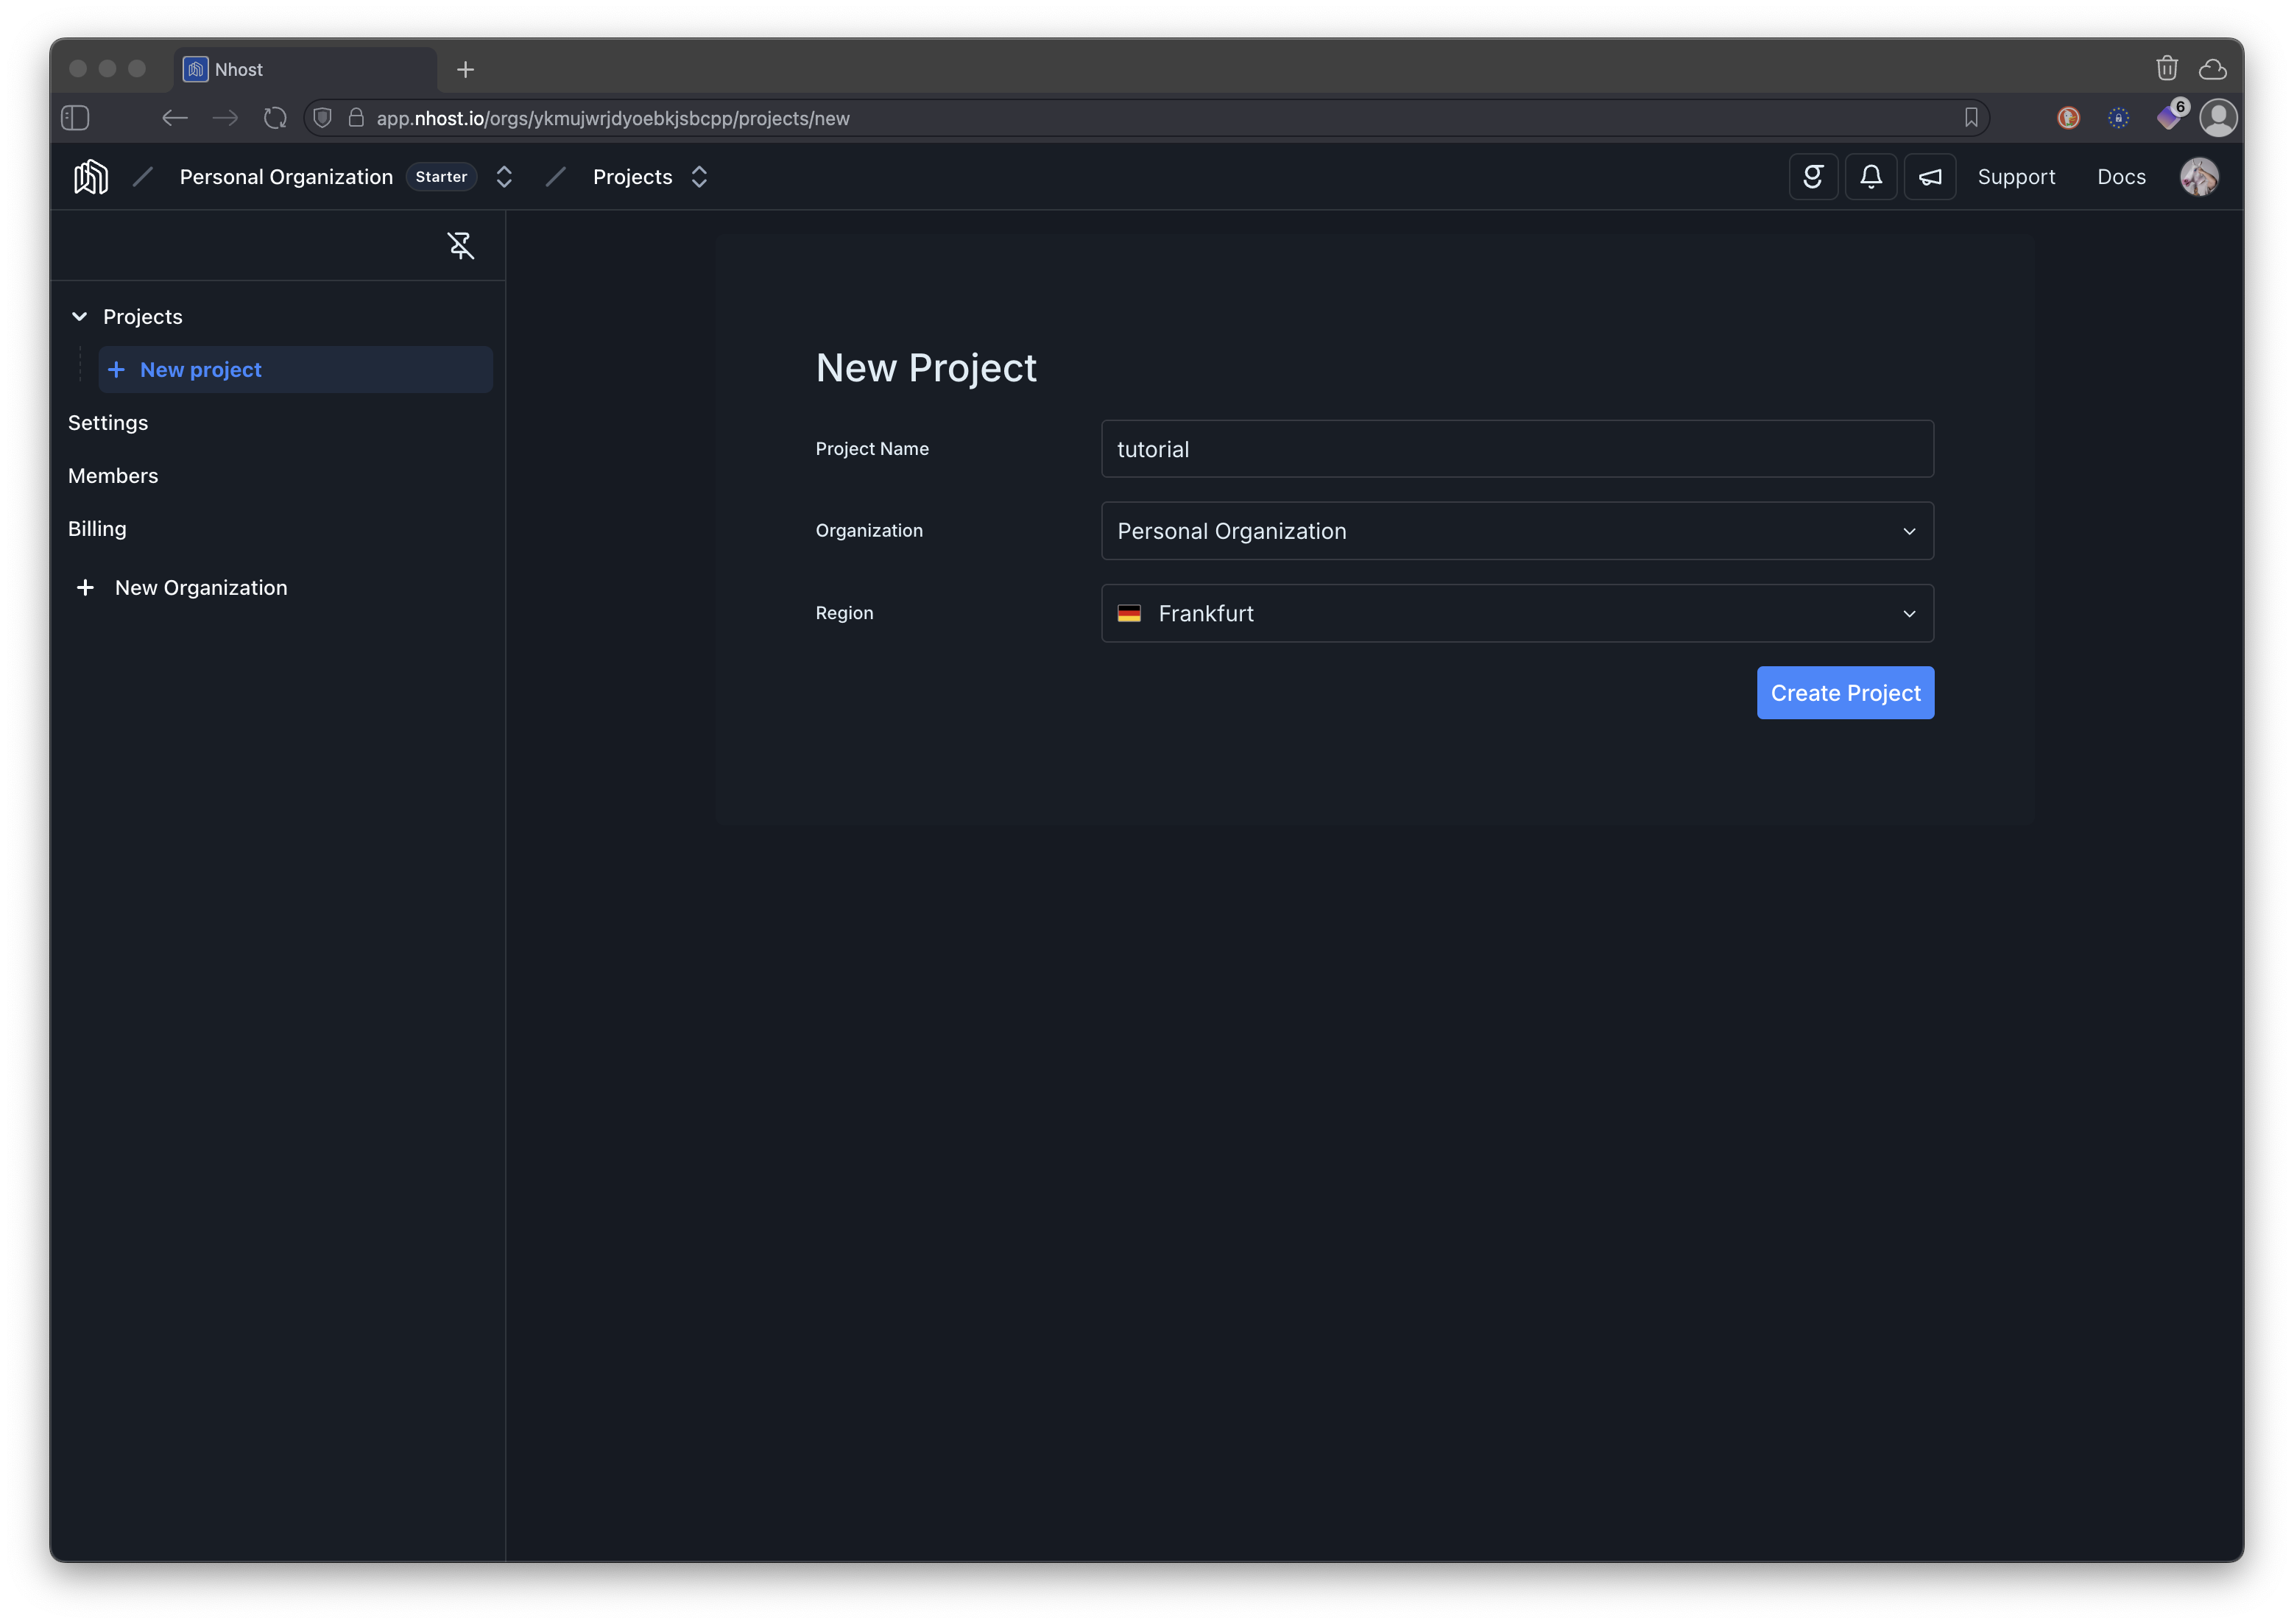Bookmark this page with bookmark icon
2294x1624 pixels.
[x=1970, y=118]
